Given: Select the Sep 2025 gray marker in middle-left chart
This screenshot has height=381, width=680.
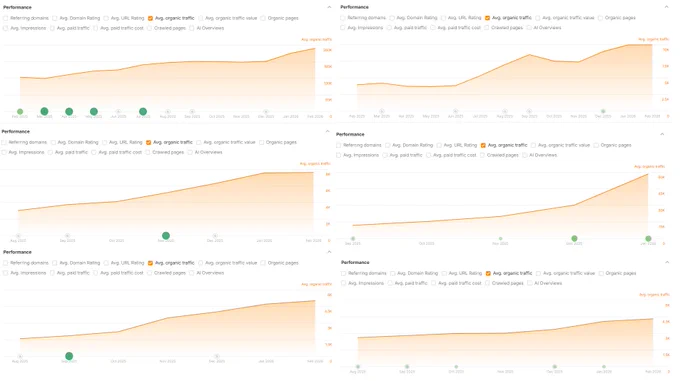Looking at the screenshot, I should click(67, 236).
